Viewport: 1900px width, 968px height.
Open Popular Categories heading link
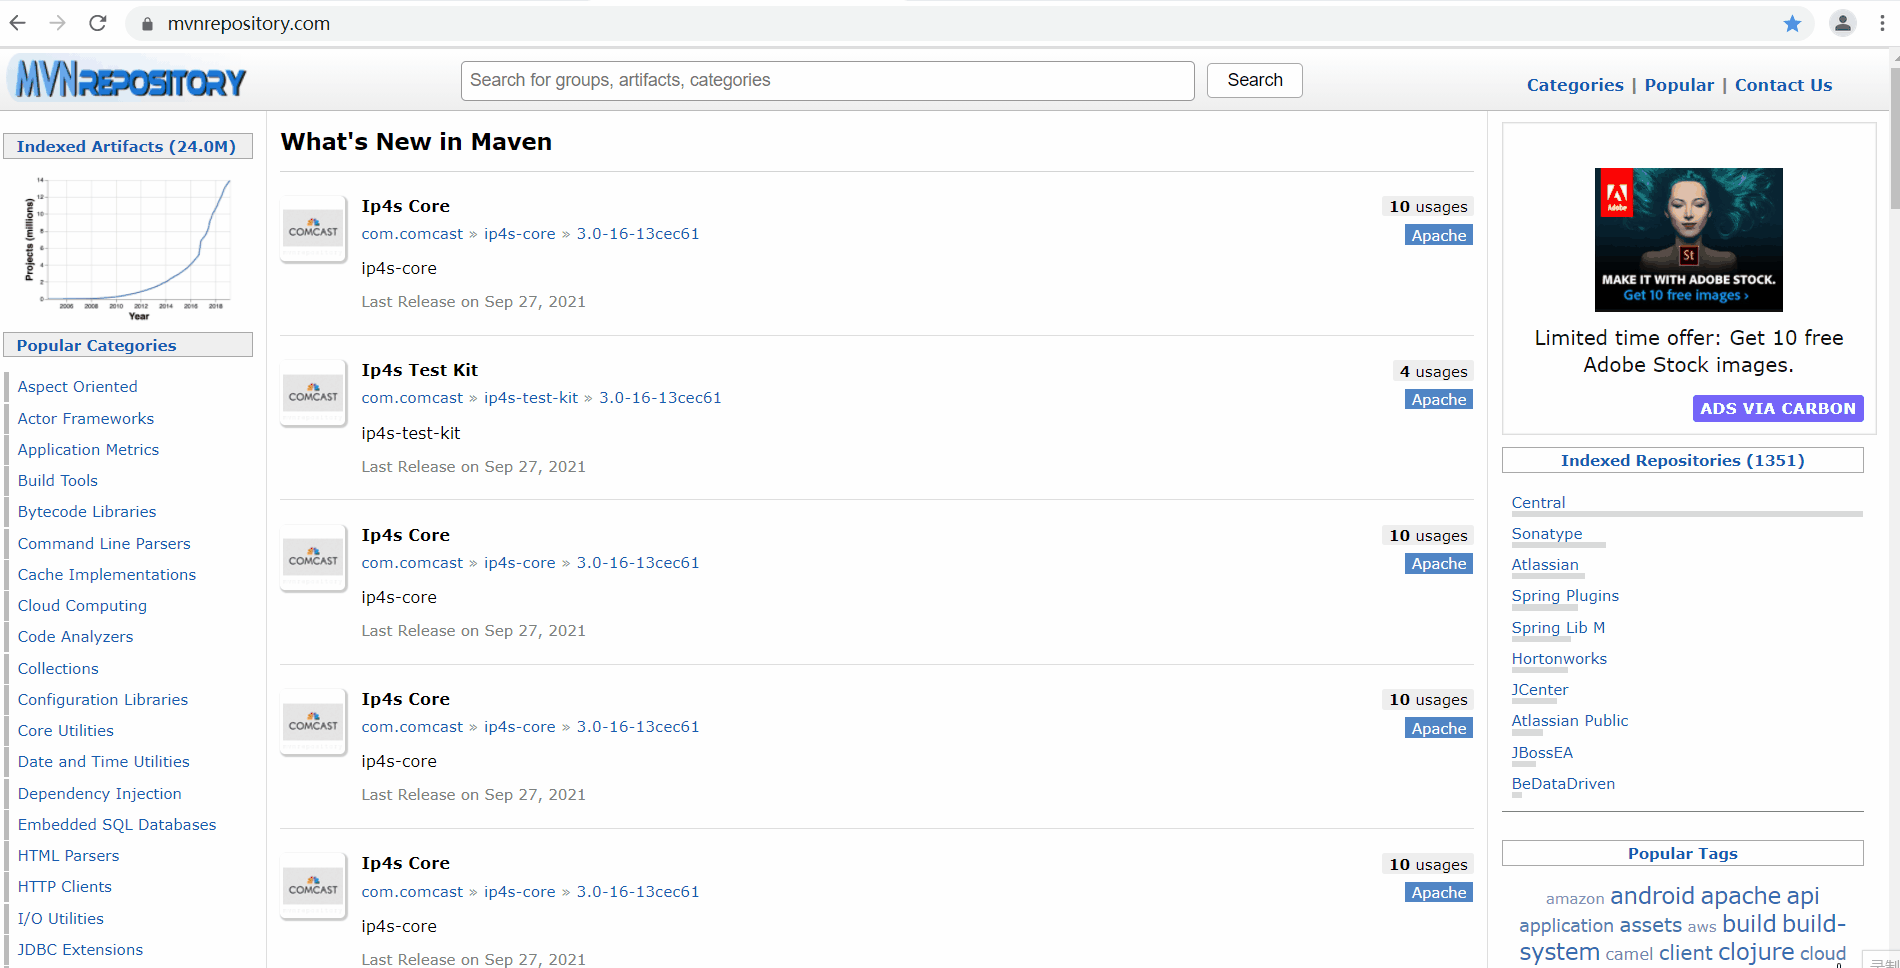pyautogui.click(x=96, y=345)
